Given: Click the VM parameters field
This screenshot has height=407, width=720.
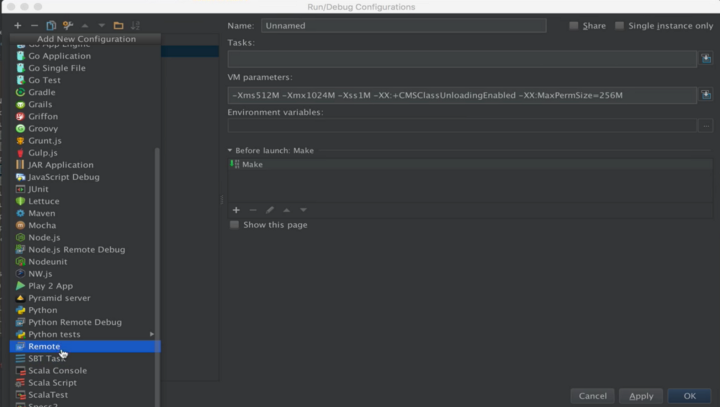Looking at the screenshot, I should pyautogui.click(x=462, y=95).
